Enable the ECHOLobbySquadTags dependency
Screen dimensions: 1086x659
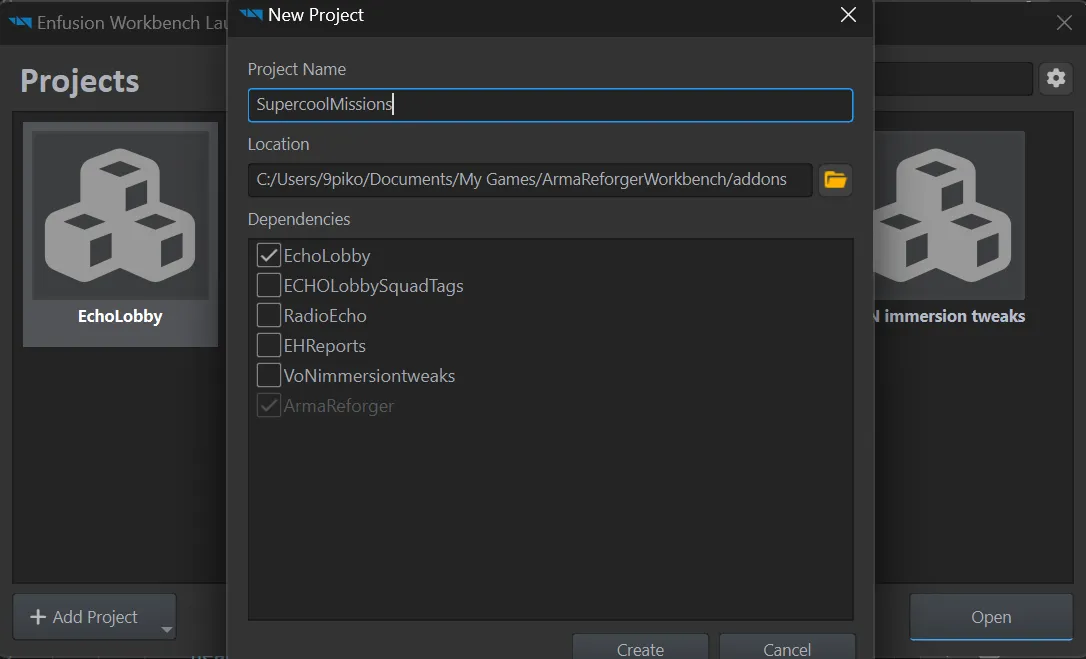[269, 285]
